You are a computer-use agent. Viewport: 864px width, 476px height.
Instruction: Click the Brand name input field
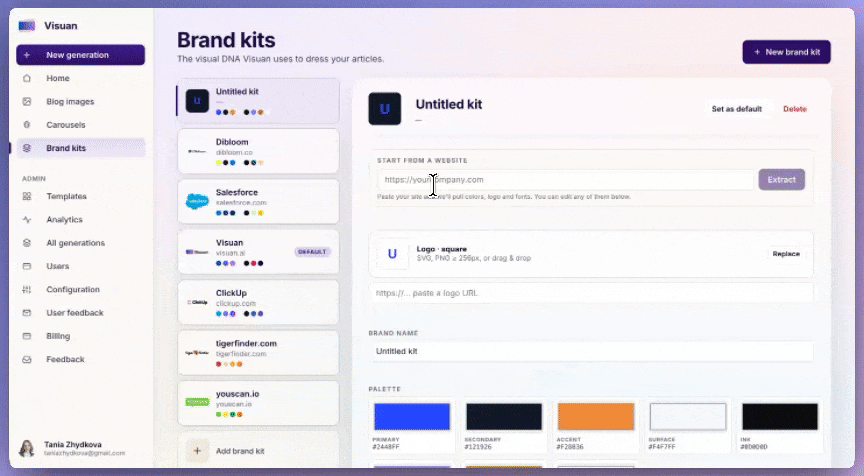591,351
